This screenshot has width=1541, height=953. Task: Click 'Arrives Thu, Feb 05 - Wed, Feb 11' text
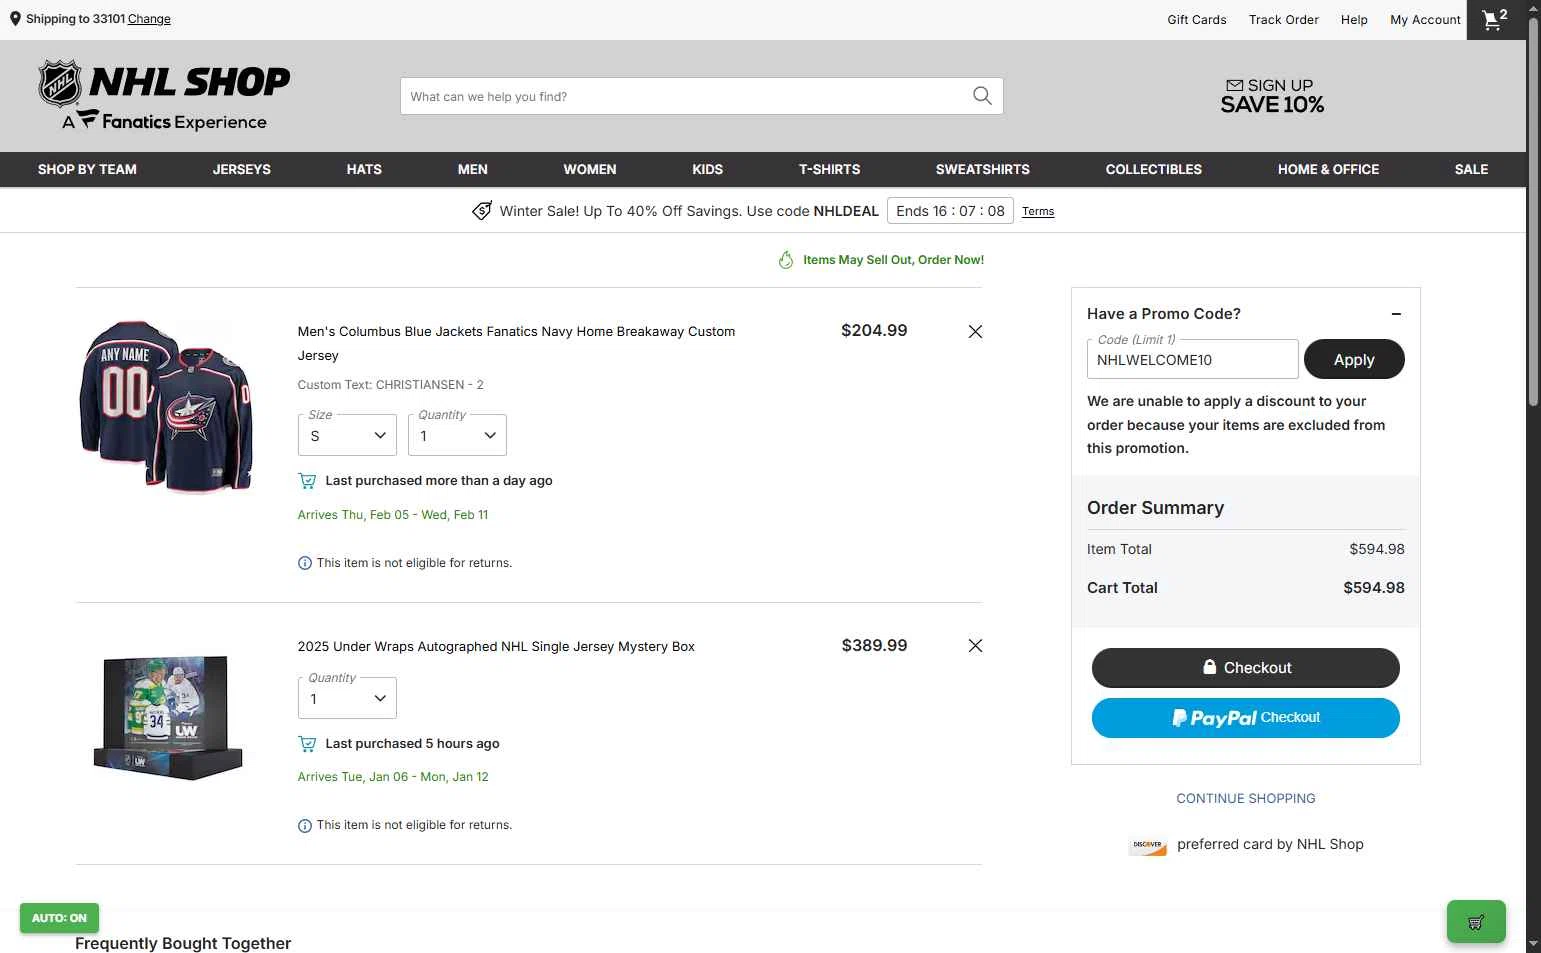(x=393, y=515)
